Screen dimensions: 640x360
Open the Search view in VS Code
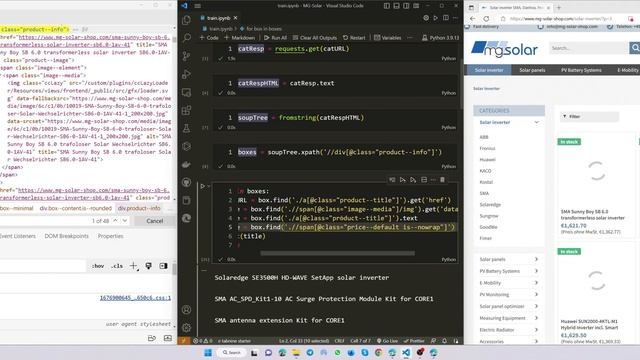click(x=187, y=38)
